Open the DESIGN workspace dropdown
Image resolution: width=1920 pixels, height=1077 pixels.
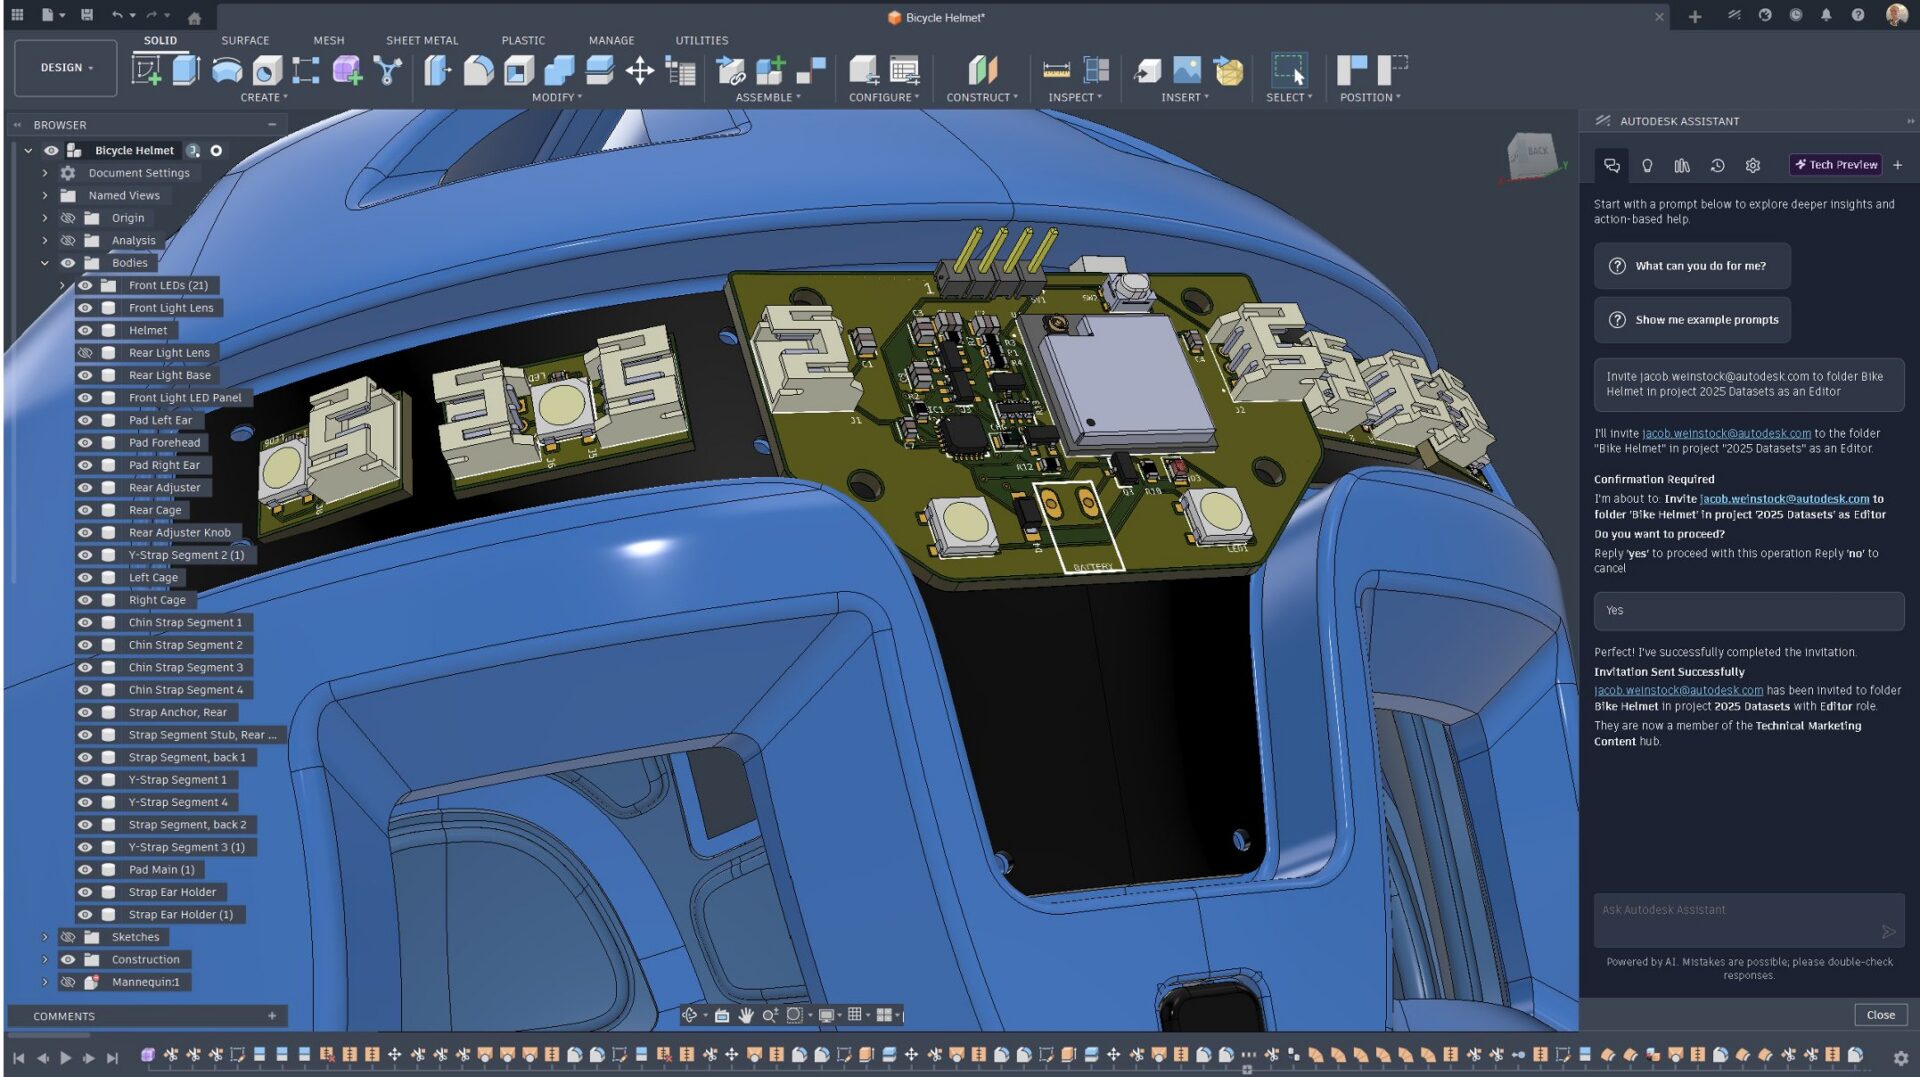(x=66, y=68)
